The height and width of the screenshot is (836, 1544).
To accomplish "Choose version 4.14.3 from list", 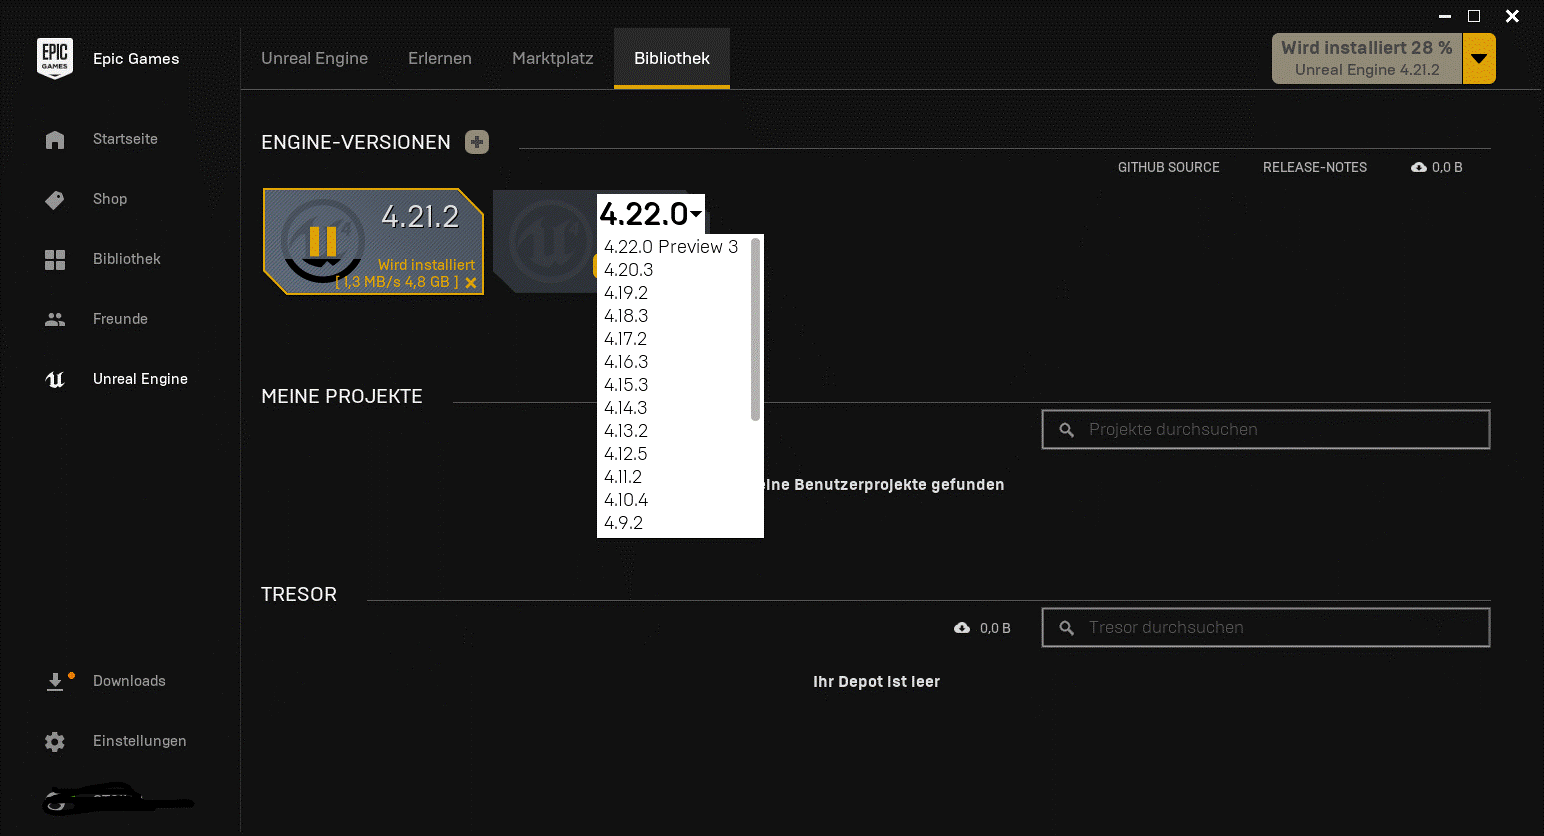I will click(x=626, y=408).
